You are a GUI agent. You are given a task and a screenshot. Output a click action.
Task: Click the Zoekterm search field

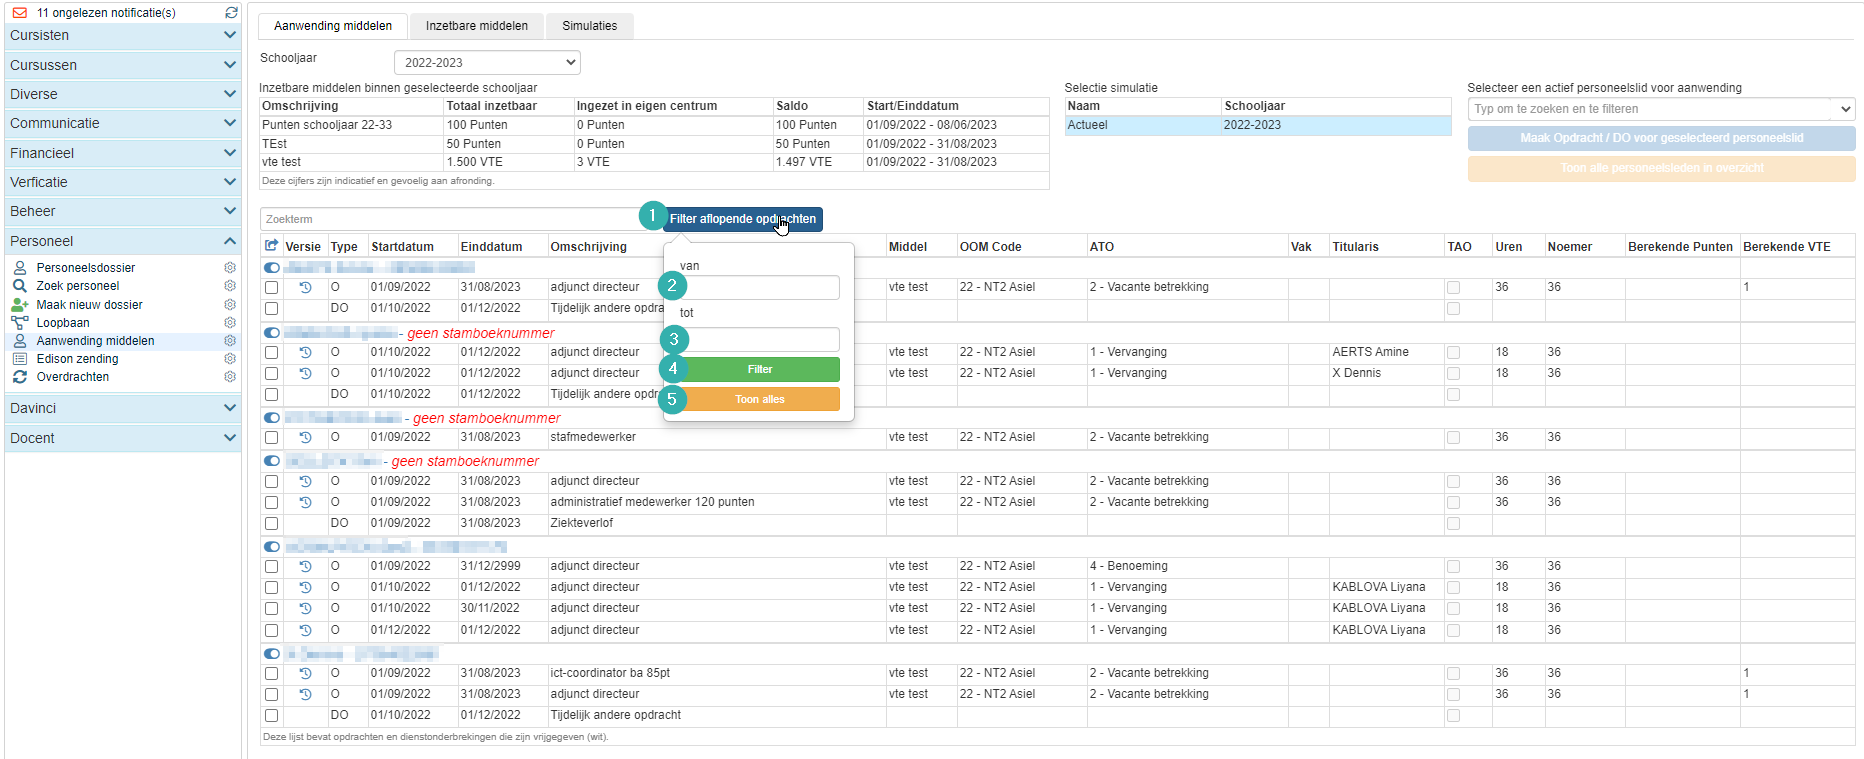click(460, 219)
